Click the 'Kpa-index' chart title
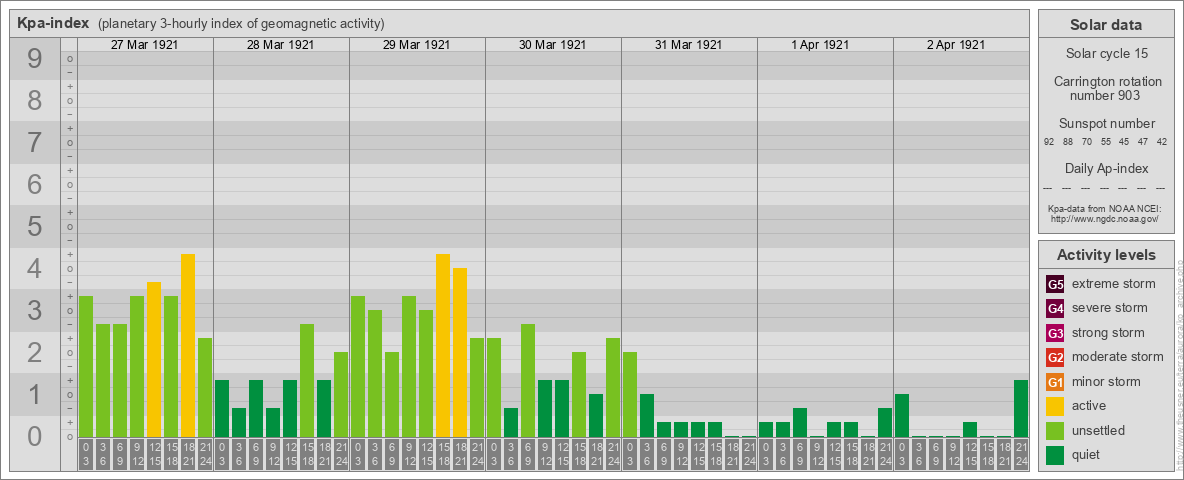The height and width of the screenshot is (480, 1184). (53, 23)
